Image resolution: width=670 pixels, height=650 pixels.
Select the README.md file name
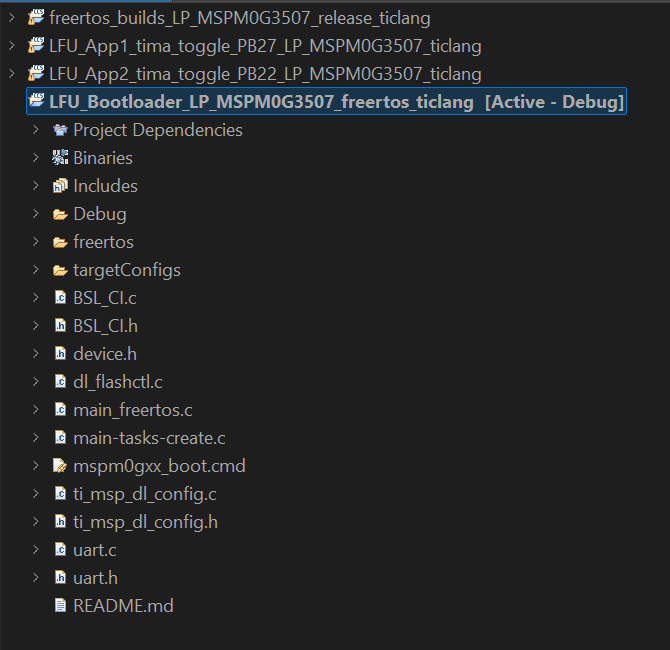(x=123, y=606)
